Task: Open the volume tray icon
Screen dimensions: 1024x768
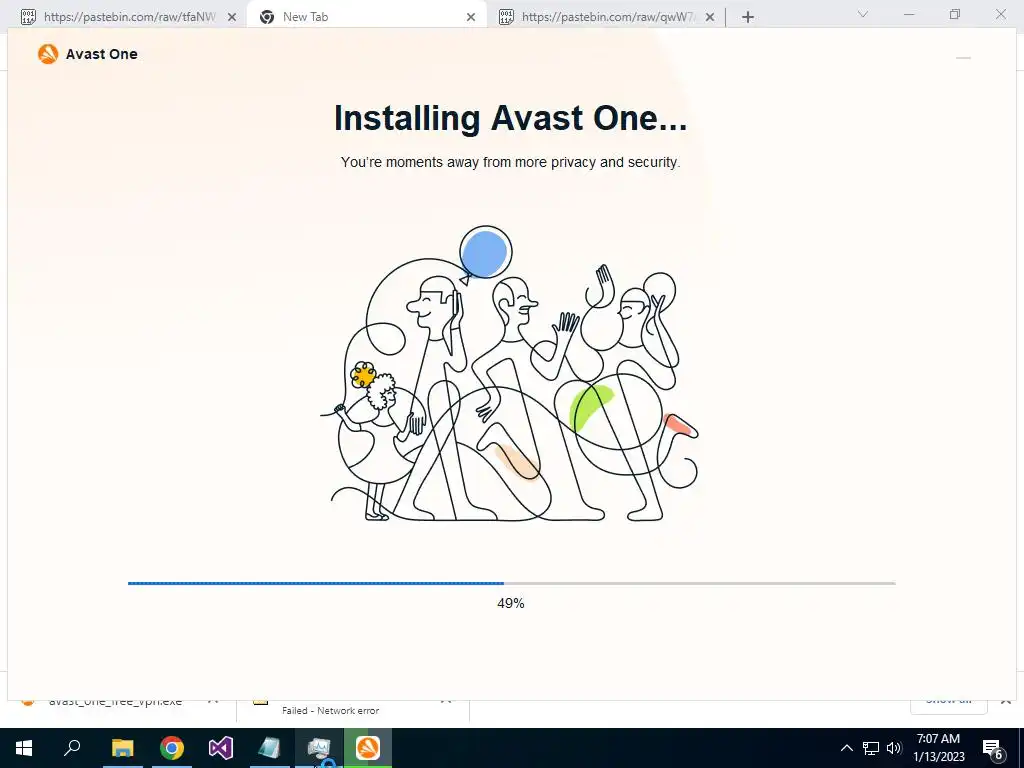Action: 894,748
